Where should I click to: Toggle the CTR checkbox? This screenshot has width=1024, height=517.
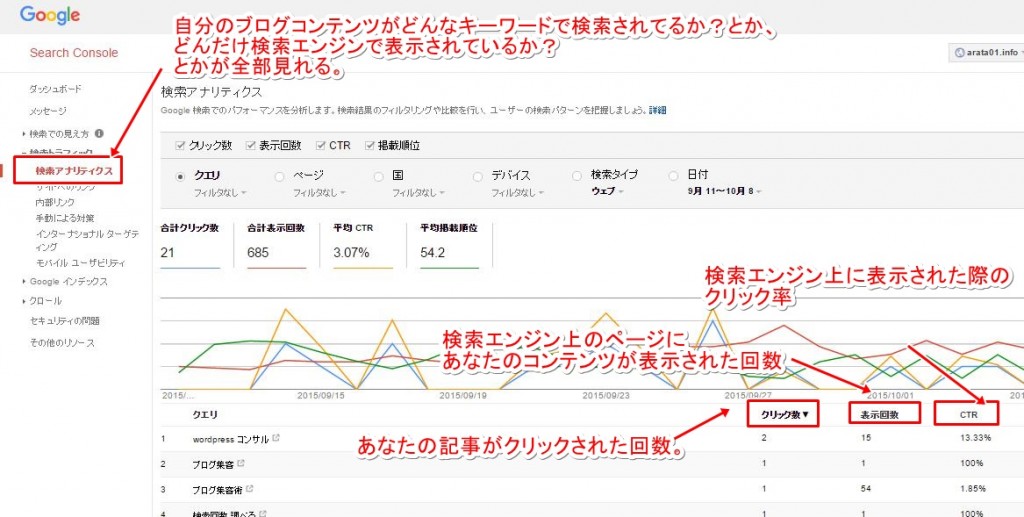[x=320, y=146]
